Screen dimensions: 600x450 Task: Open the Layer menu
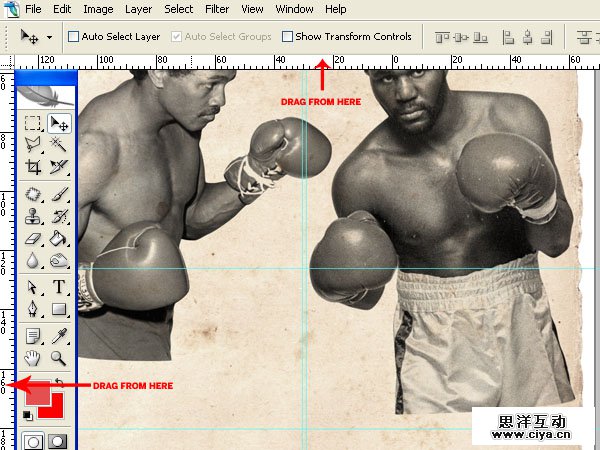tap(139, 9)
